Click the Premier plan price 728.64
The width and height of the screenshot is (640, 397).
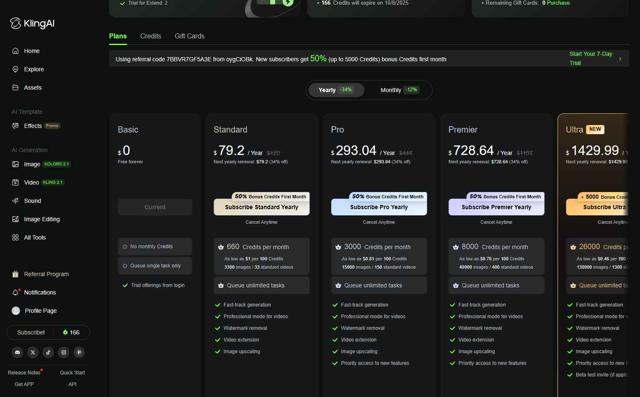pos(473,151)
